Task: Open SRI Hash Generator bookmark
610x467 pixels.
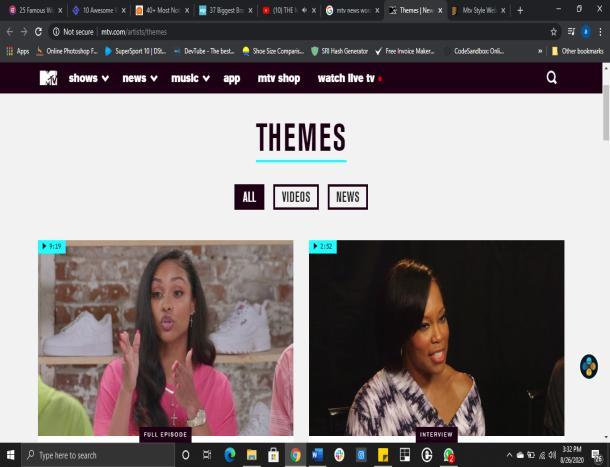Action: (339, 51)
